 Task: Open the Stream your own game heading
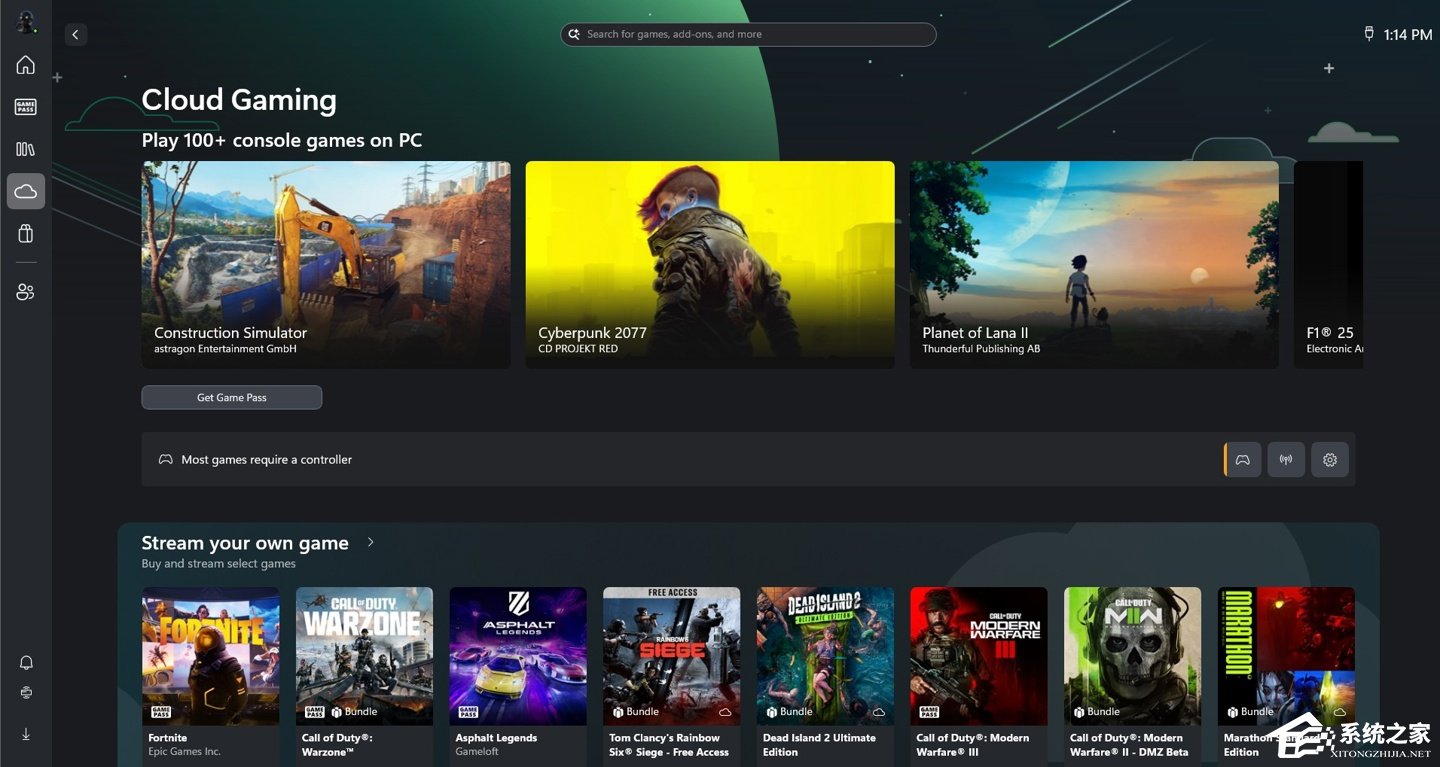tap(245, 543)
